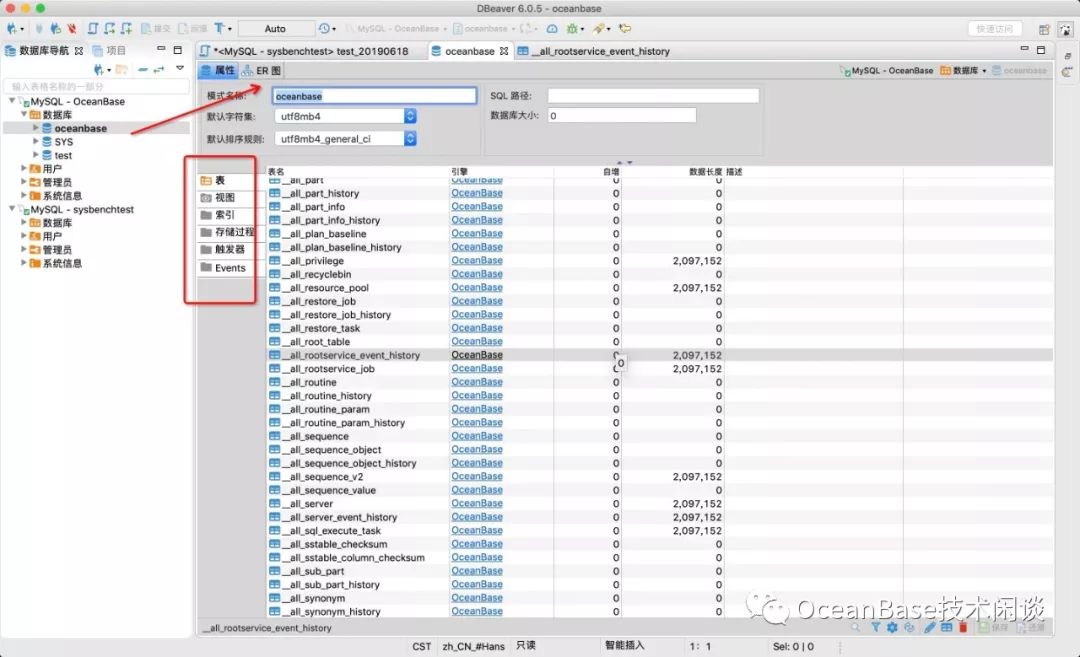Image resolution: width=1080 pixels, height=657 pixels.
Task: Select the 视图 (Views) side tab
Action: pyautogui.click(x=225, y=198)
